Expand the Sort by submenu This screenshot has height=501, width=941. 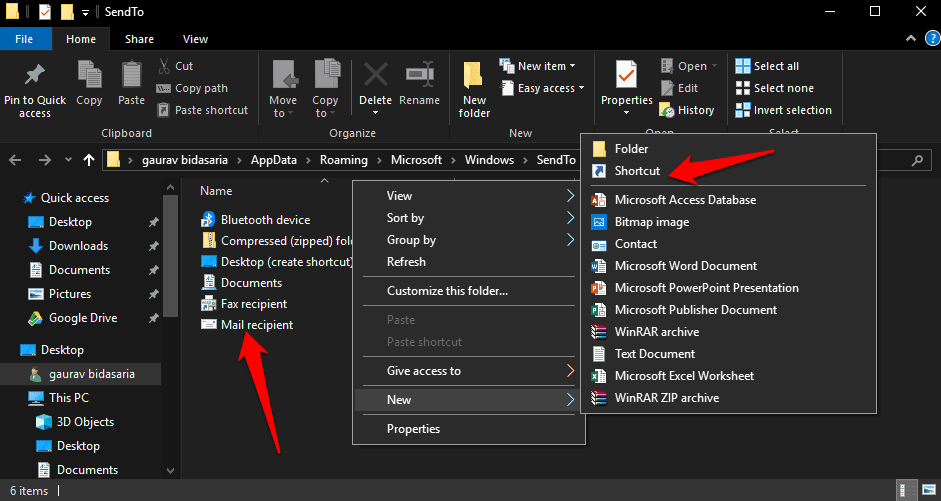pyautogui.click(x=469, y=218)
